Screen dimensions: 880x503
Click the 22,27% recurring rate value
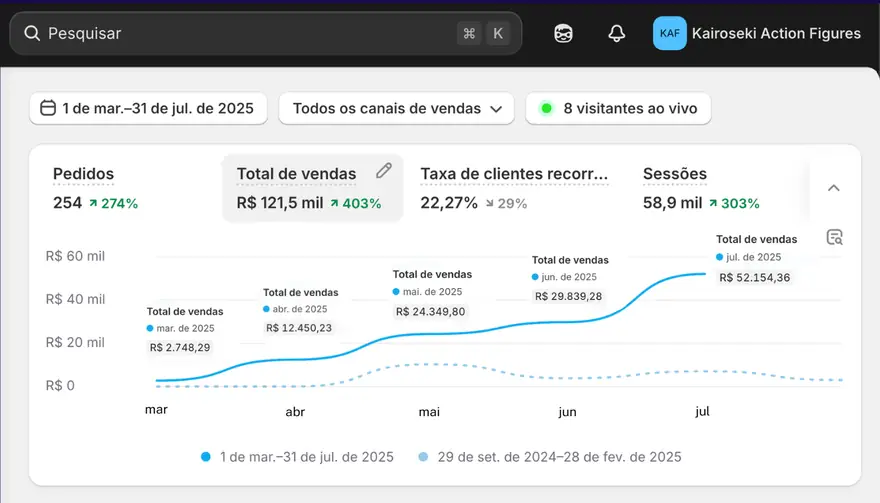tap(449, 203)
